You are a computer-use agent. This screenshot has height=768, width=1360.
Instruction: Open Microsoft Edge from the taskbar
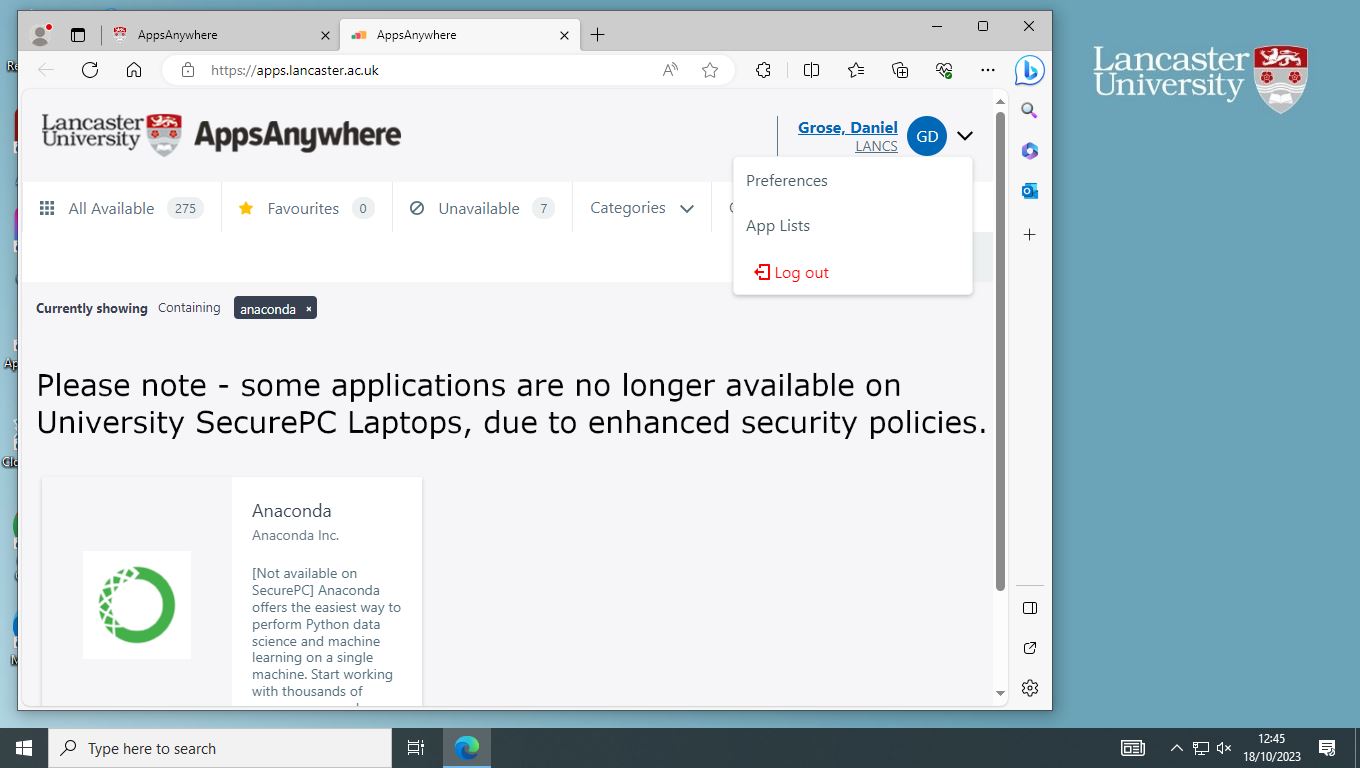pyautogui.click(x=467, y=747)
